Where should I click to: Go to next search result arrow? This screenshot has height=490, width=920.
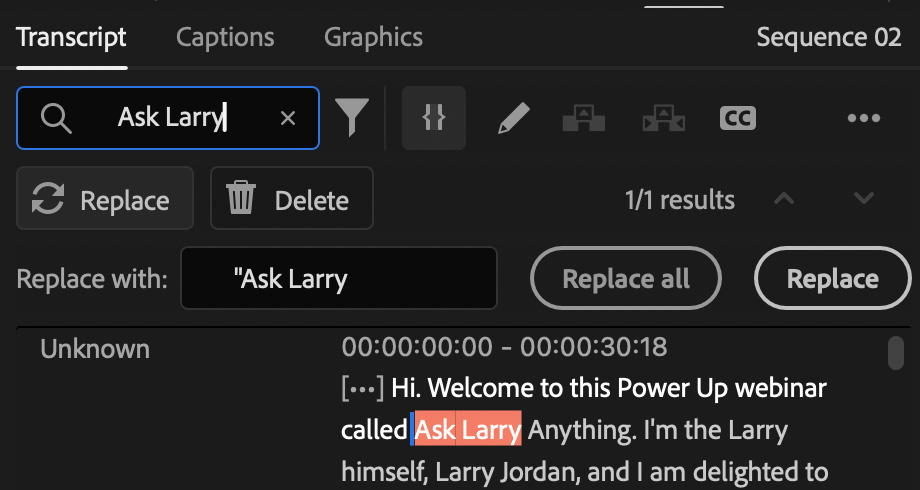pyautogui.click(x=864, y=199)
